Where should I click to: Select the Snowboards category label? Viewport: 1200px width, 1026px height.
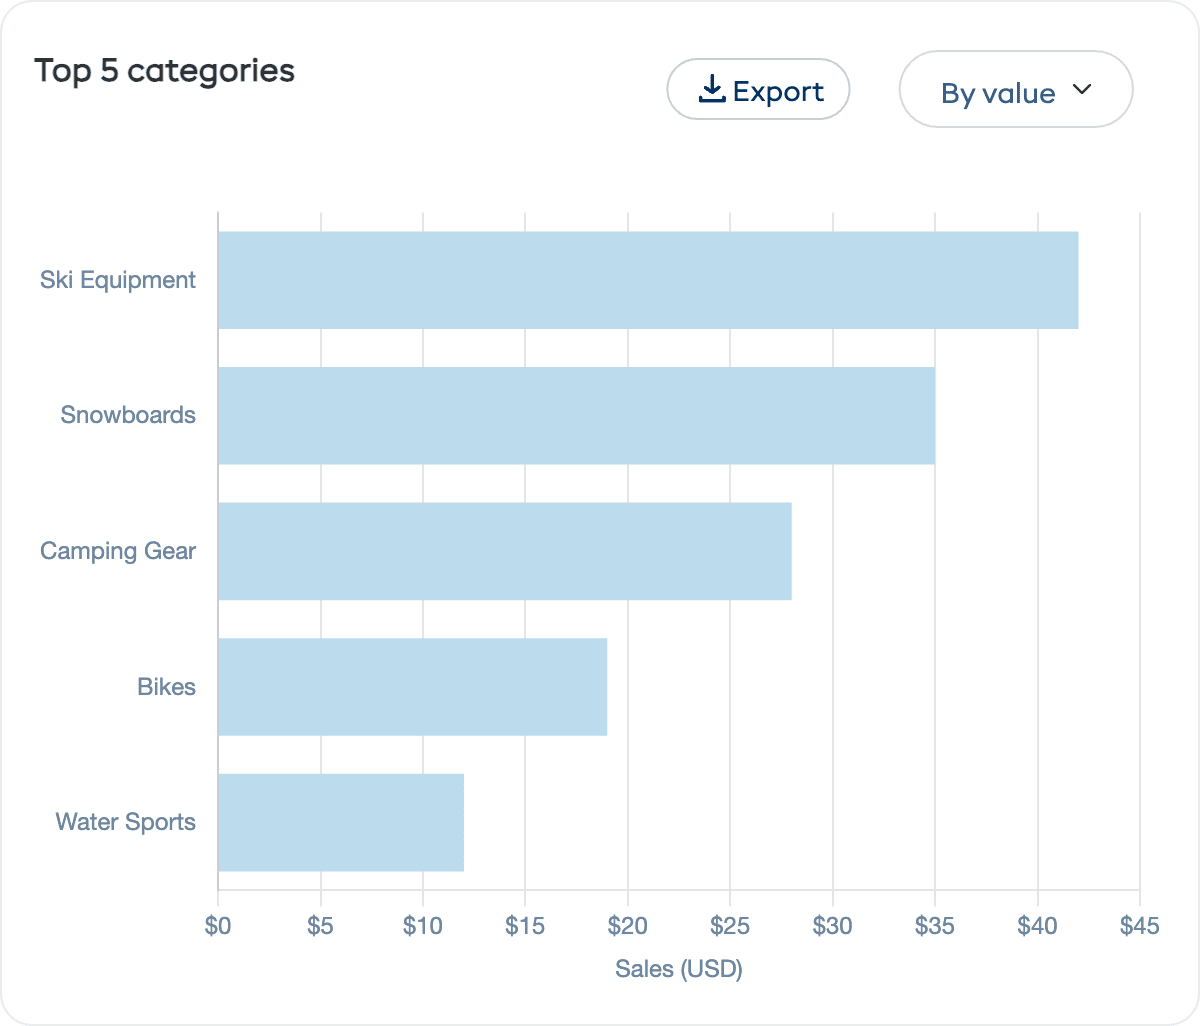tap(129, 415)
